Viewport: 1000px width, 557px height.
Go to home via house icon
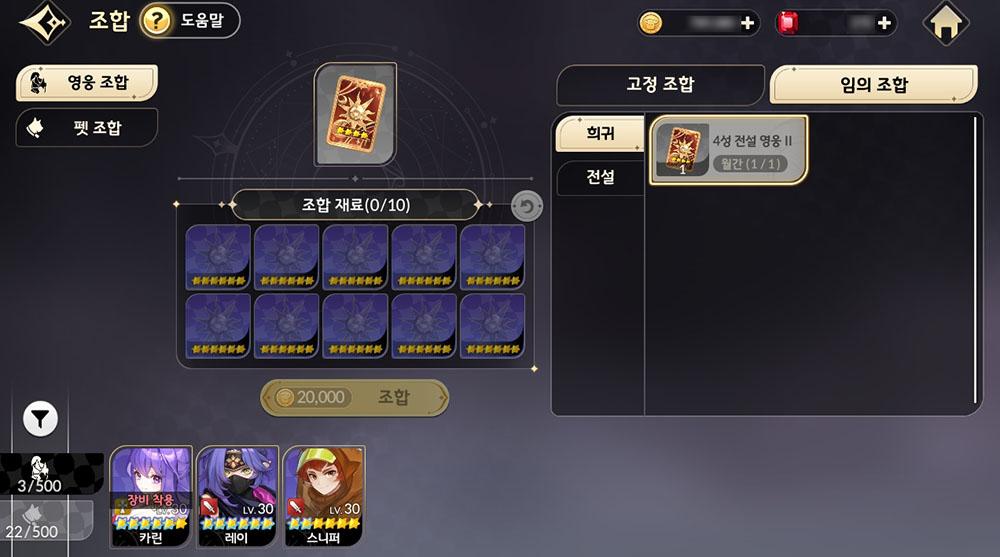pyautogui.click(x=945, y=24)
